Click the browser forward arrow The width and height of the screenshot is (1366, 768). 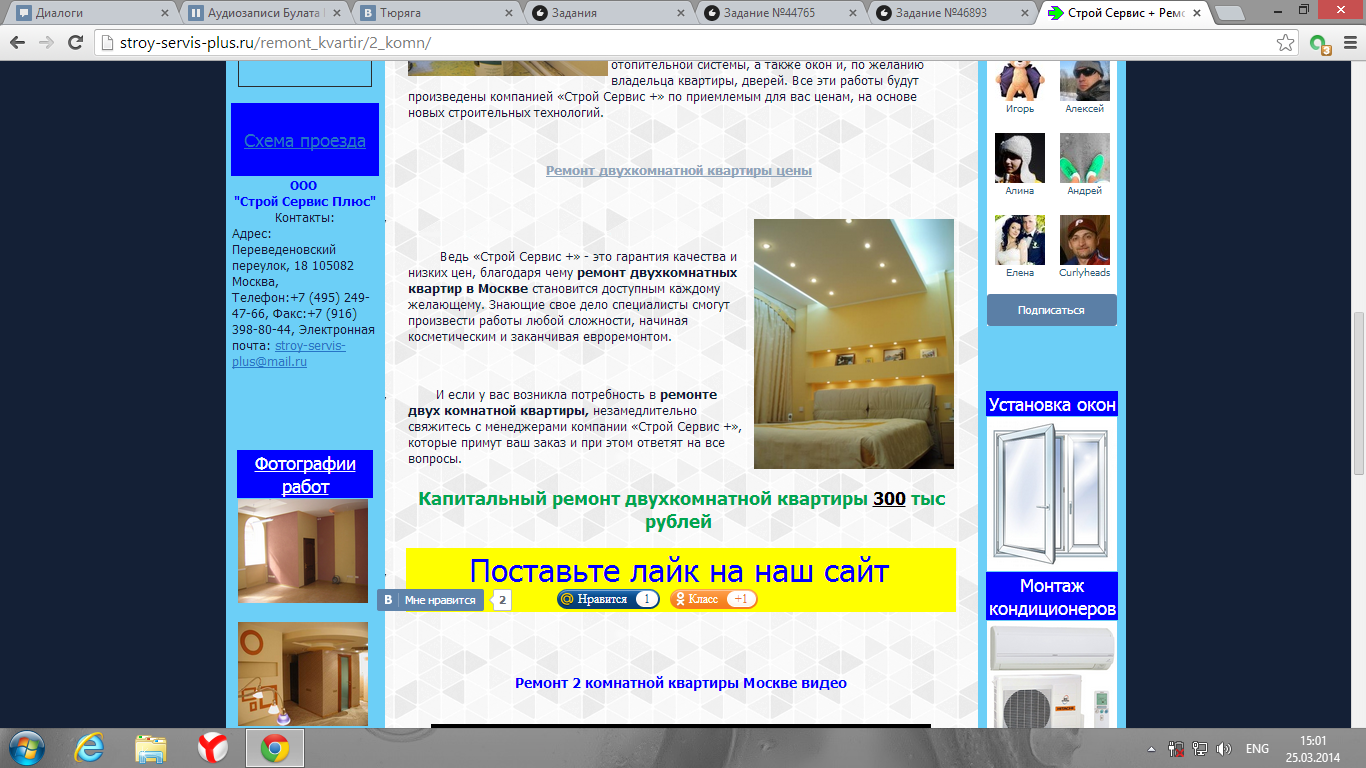pyautogui.click(x=46, y=43)
